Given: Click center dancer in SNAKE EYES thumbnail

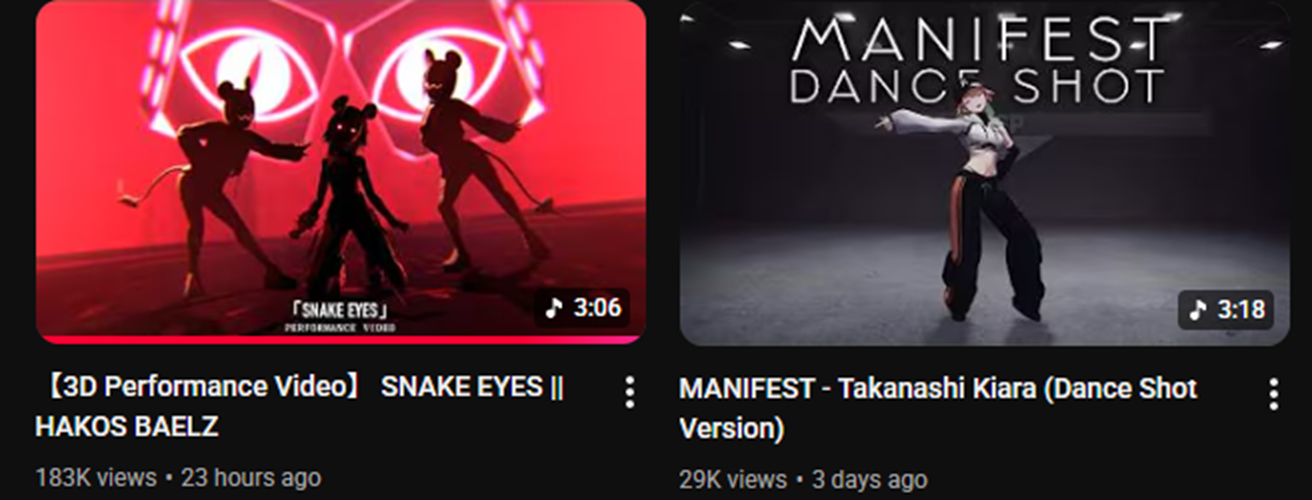Looking at the screenshot, I should [x=345, y=195].
